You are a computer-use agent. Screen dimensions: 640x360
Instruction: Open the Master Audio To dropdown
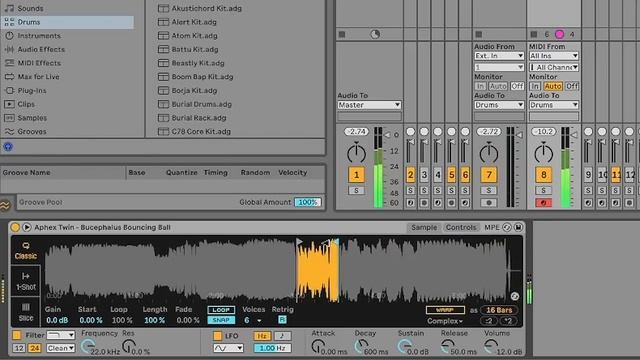coord(369,105)
